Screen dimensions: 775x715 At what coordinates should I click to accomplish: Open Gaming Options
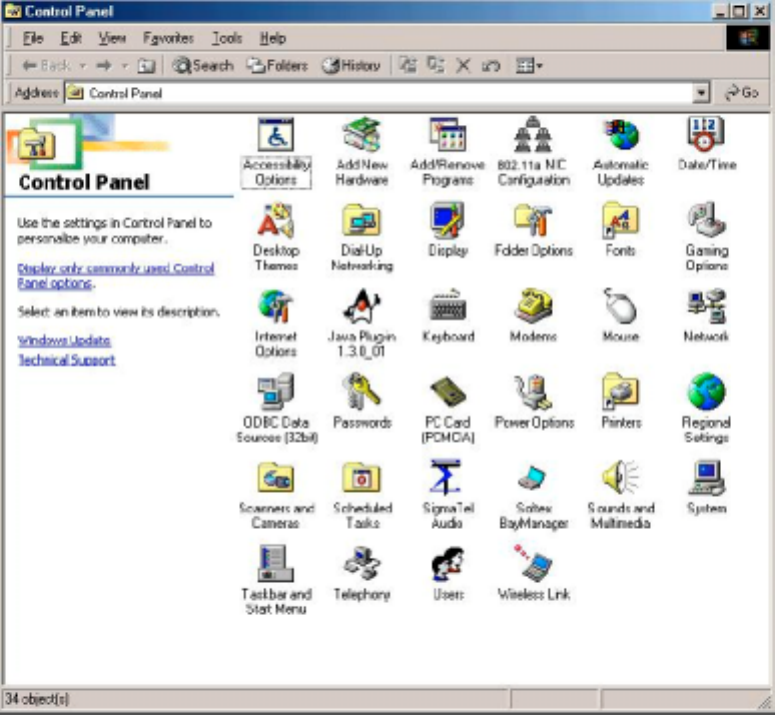(707, 237)
